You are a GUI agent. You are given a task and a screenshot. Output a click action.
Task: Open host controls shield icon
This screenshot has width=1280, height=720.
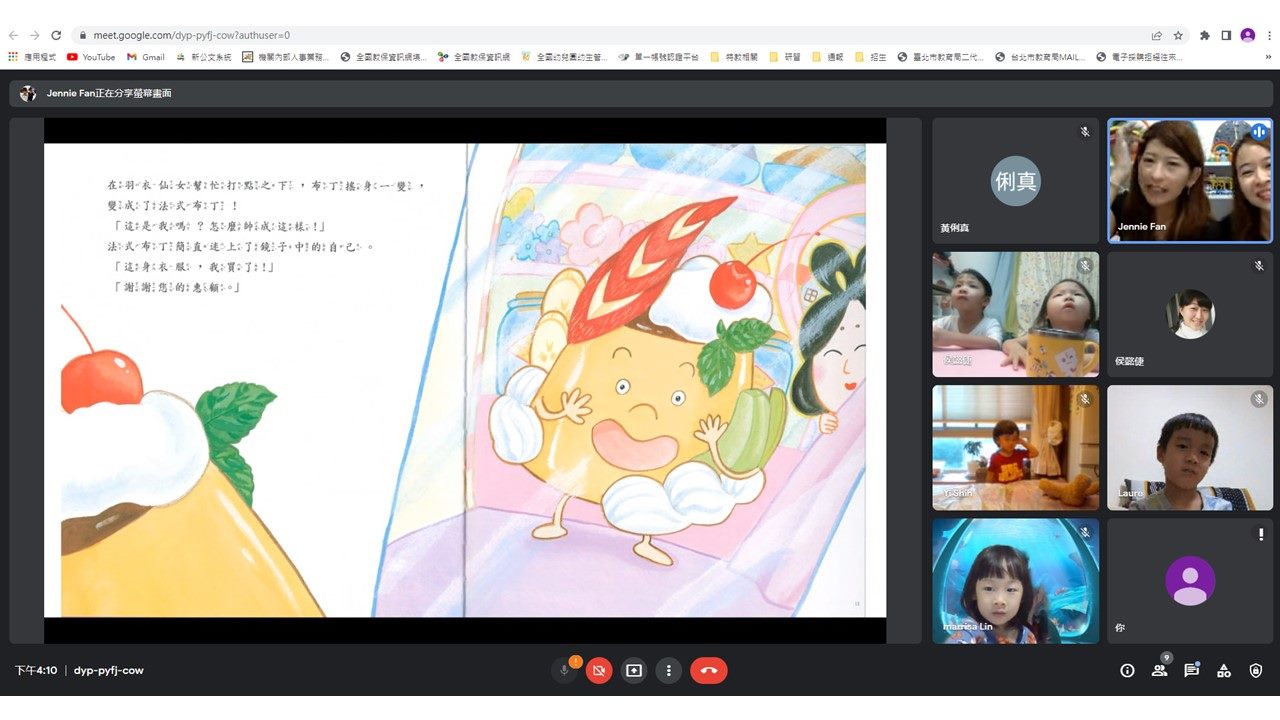(1256, 671)
